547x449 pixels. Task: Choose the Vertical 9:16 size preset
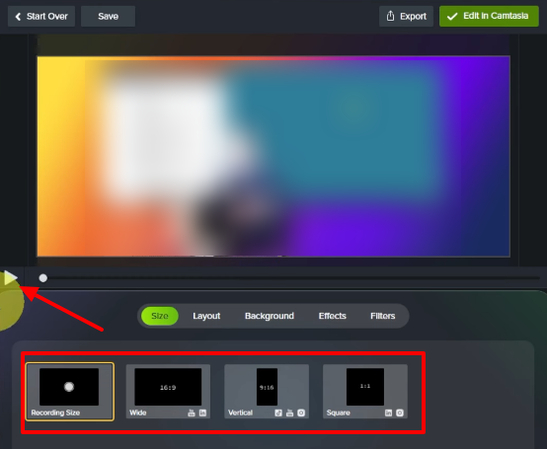[x=267, y=391]
